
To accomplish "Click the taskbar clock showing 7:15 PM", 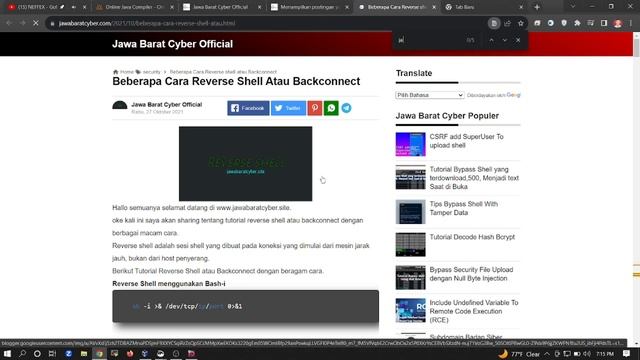I will (605, 353).
